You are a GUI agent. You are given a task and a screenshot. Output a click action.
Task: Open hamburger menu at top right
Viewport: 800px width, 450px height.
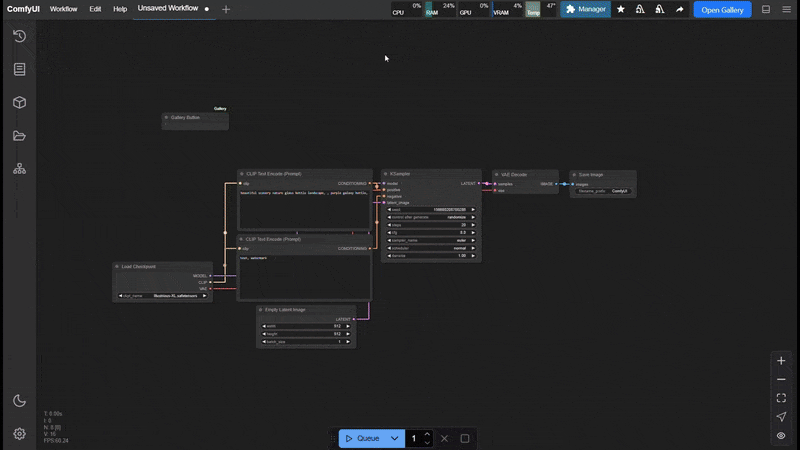tap(786, 9)
